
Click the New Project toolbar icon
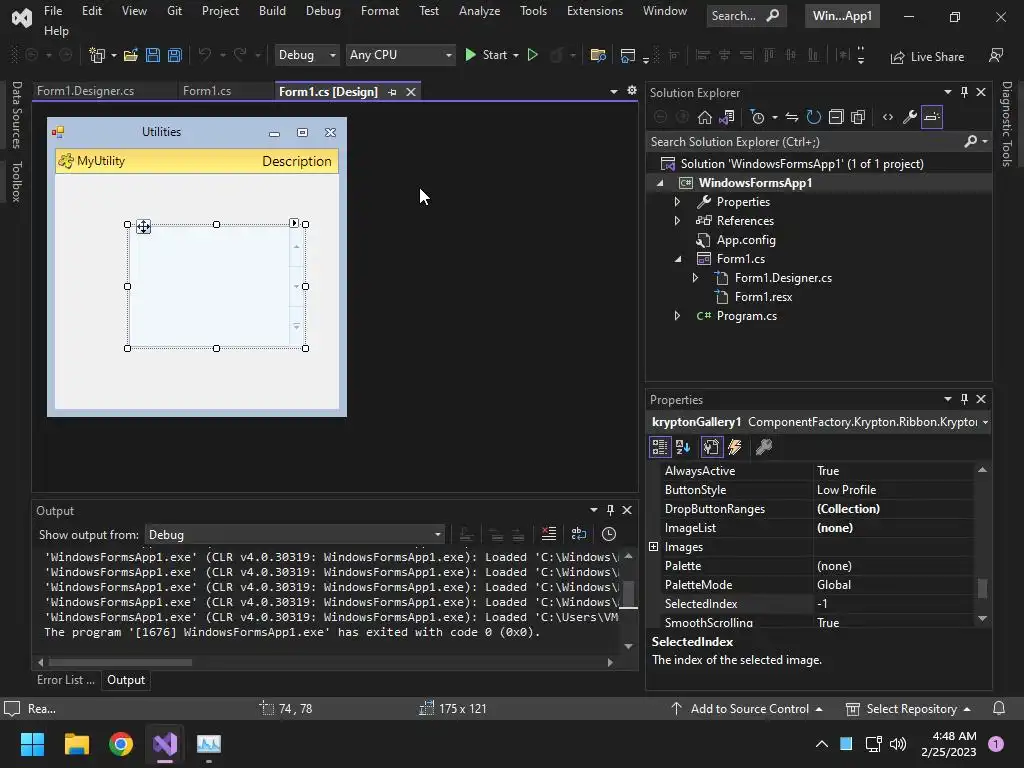[x=97, y=56]
